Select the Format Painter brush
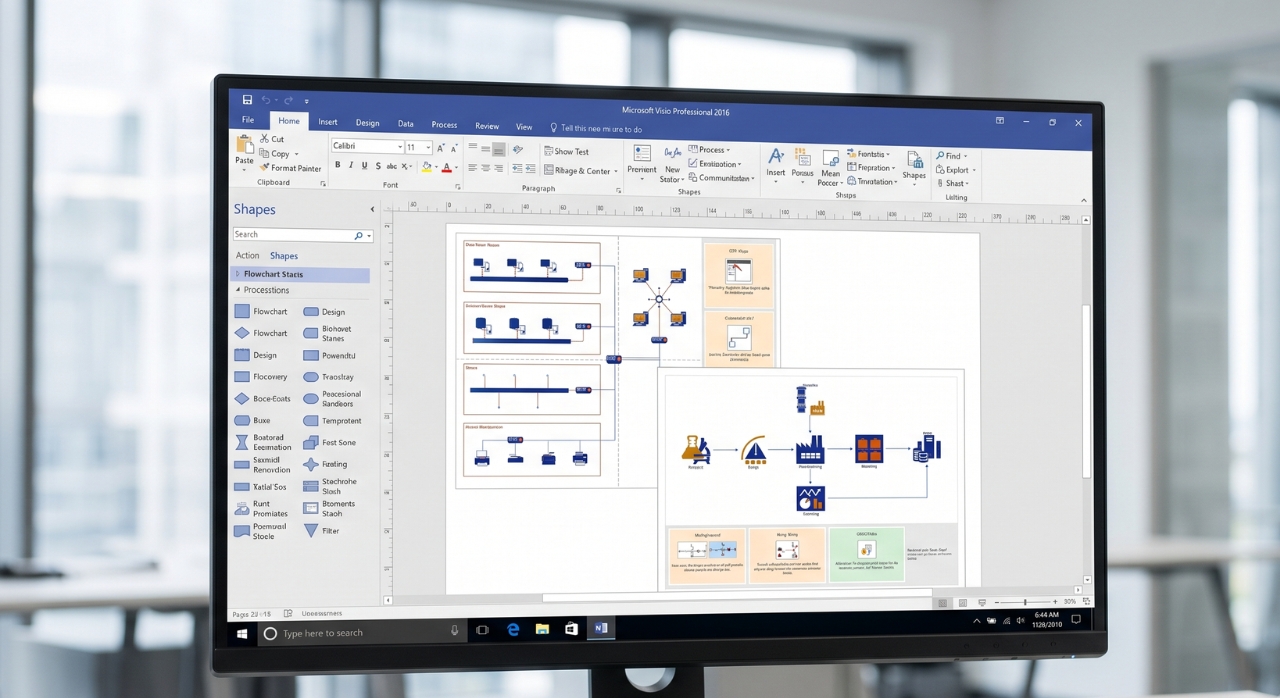 264,167
